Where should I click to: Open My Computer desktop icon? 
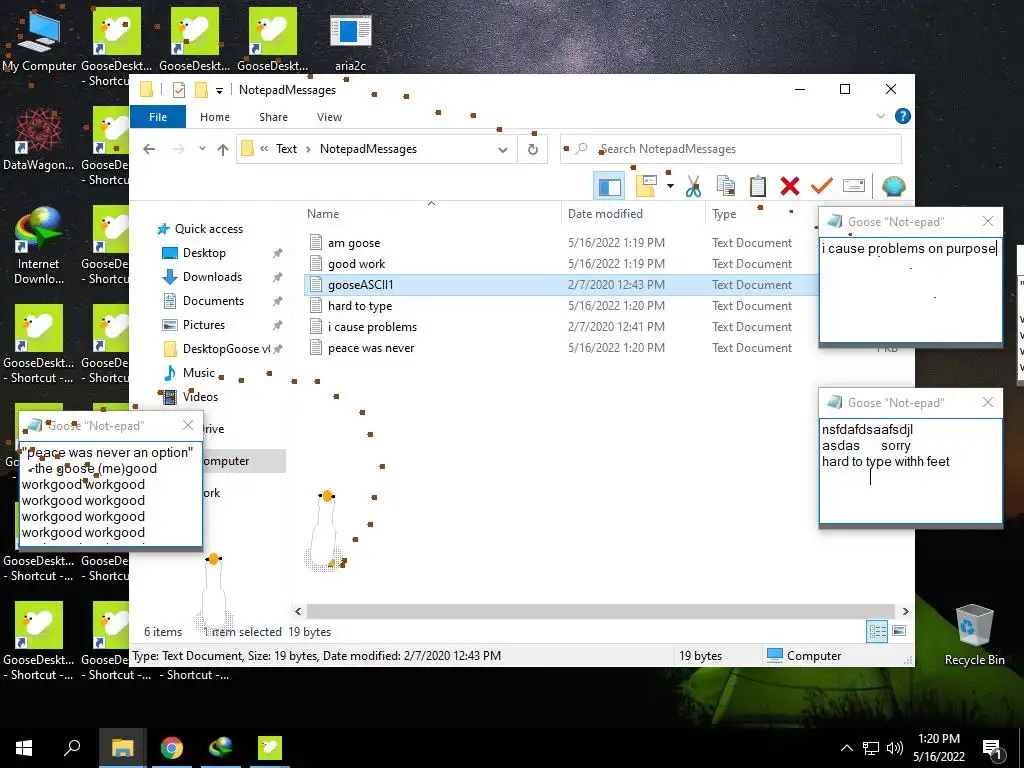[x=39, y=40]
